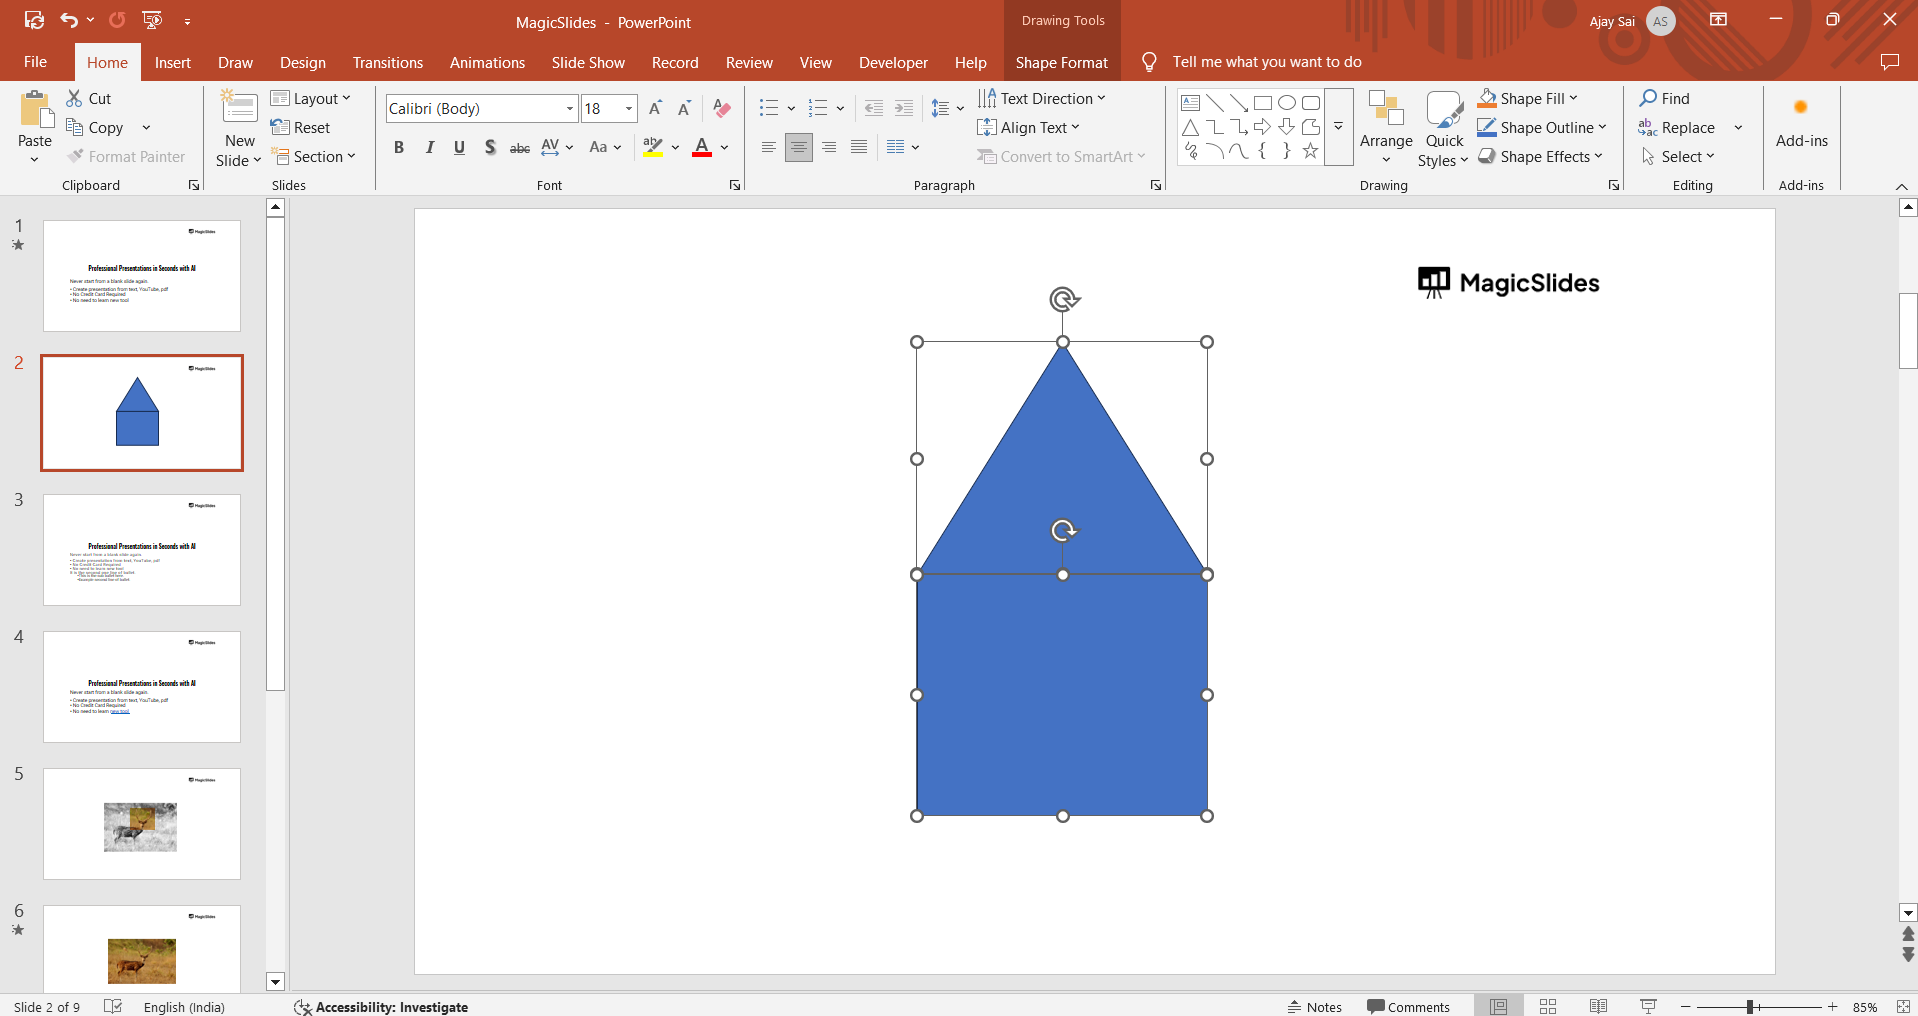Select the Arrange tool
Screen dimensions: 1918x1016
pyautogui.click(x=1385, y=128)
